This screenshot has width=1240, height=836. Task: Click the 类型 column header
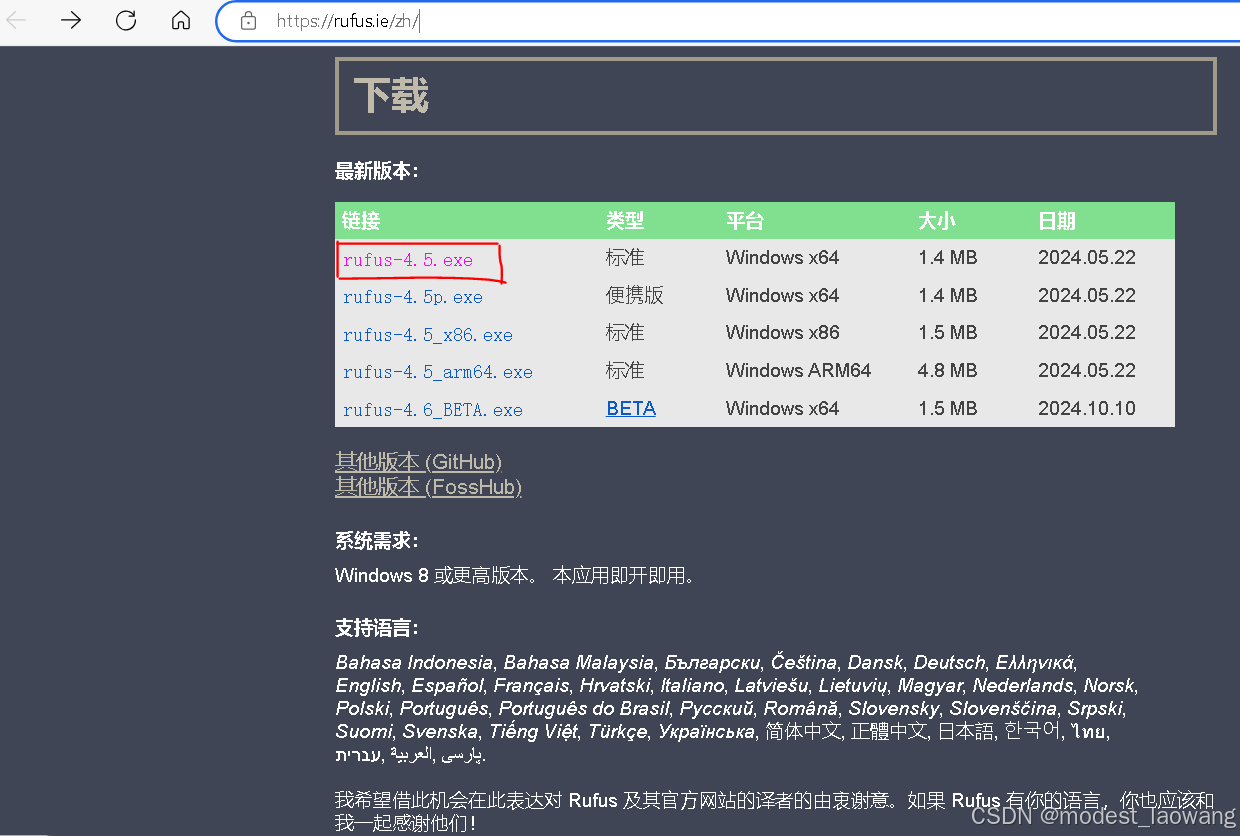(625, 221)
